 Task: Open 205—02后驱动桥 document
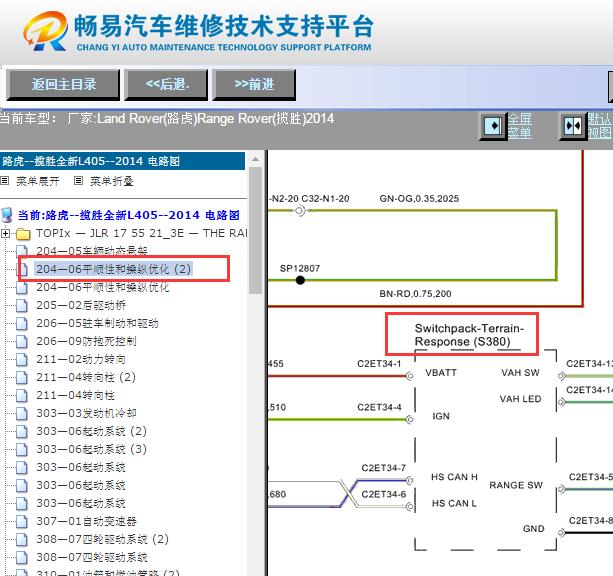tap(81, 305)
